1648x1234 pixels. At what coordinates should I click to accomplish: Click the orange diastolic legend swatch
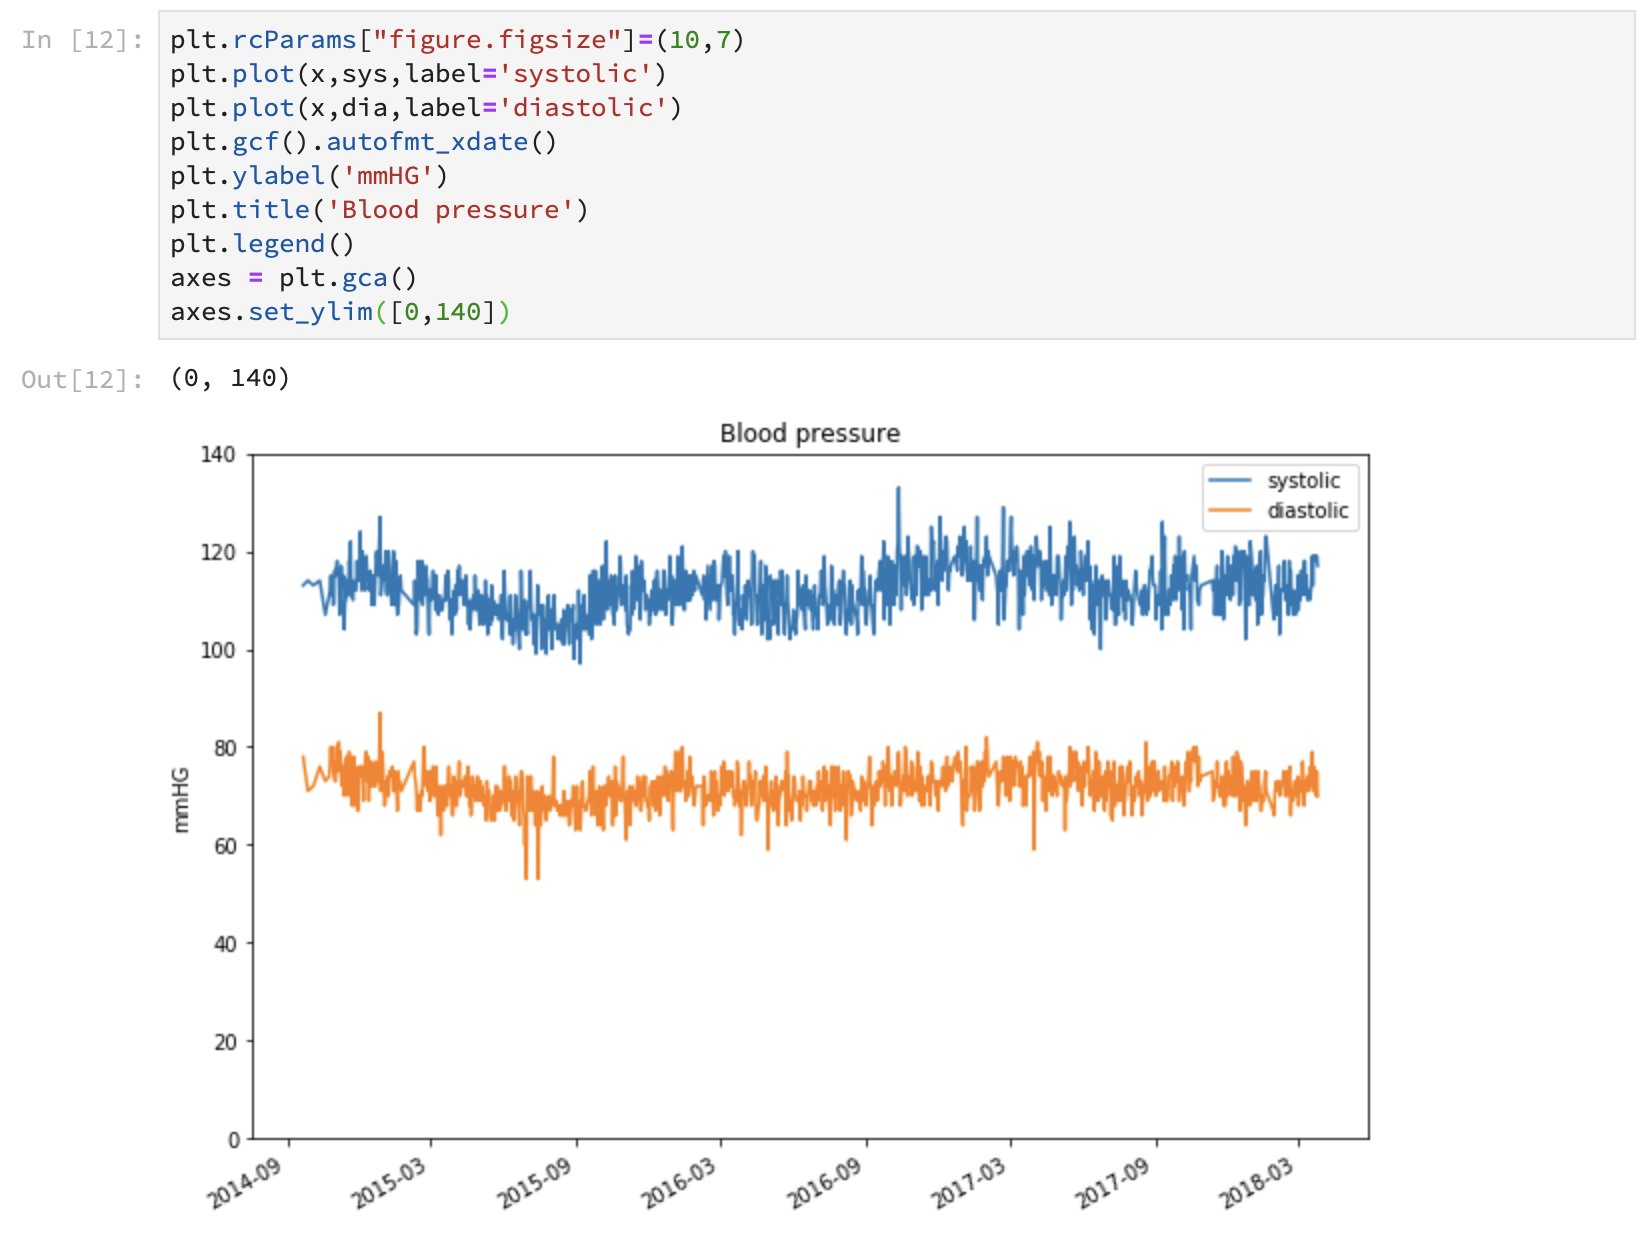point(1230,511)
